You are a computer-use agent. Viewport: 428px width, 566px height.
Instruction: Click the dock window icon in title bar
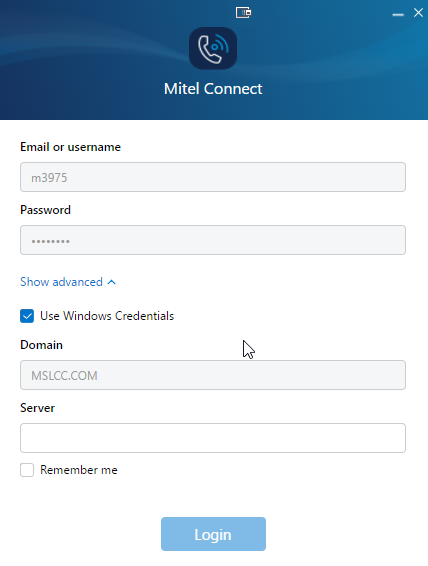pyautogui.click(x=243, y=13)
